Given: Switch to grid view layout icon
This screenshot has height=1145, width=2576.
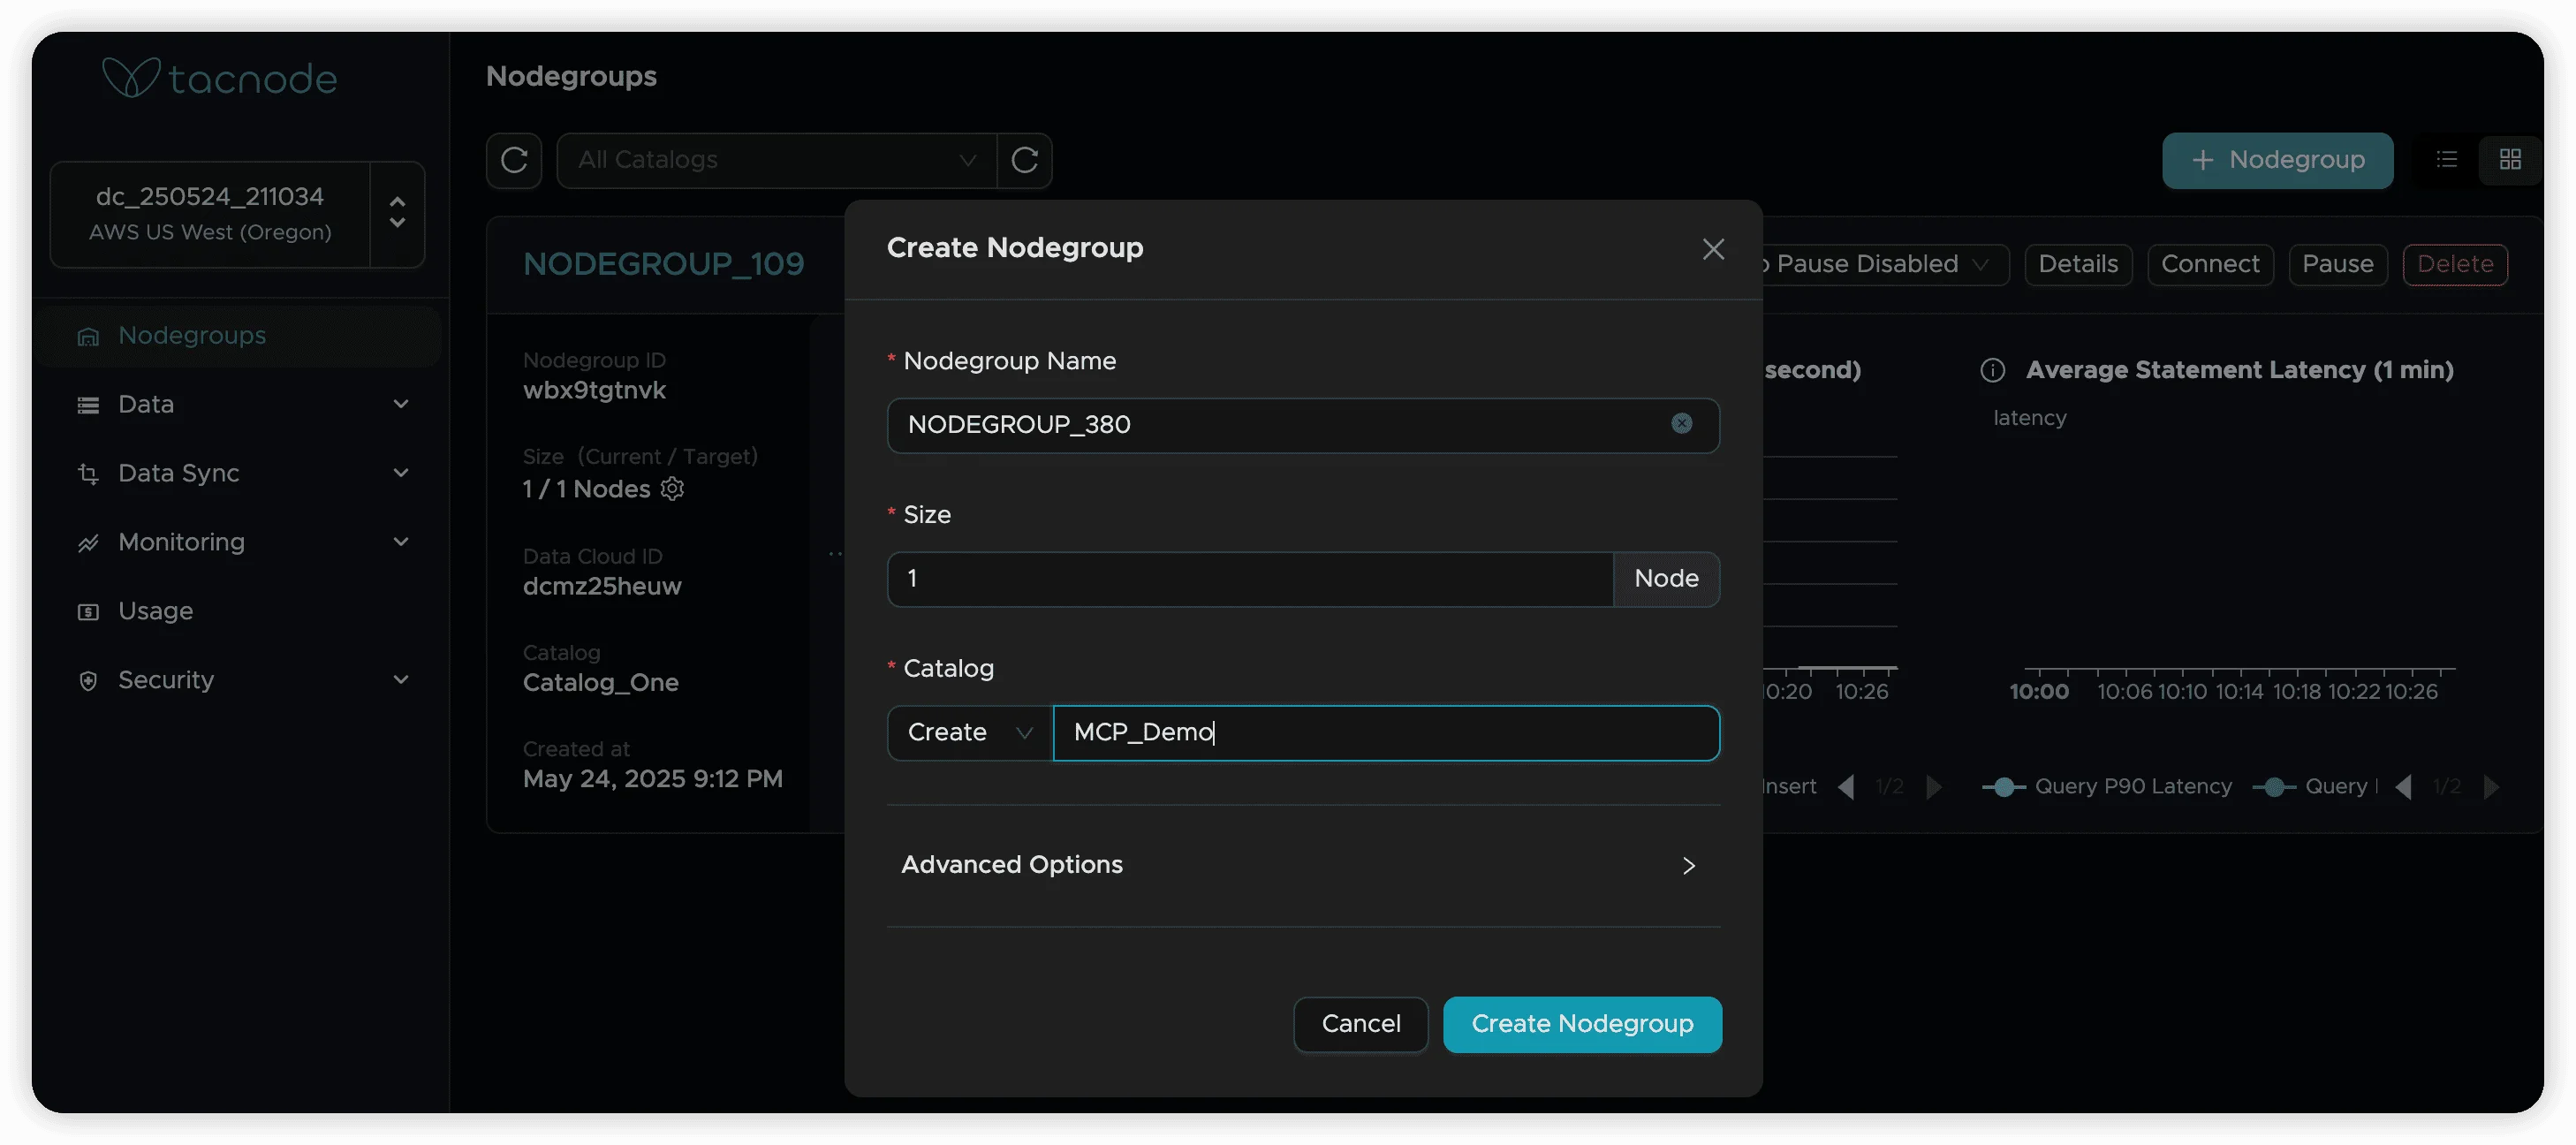Looking at the screenshot, I should pyautogui.click(x=2509, y=160).
